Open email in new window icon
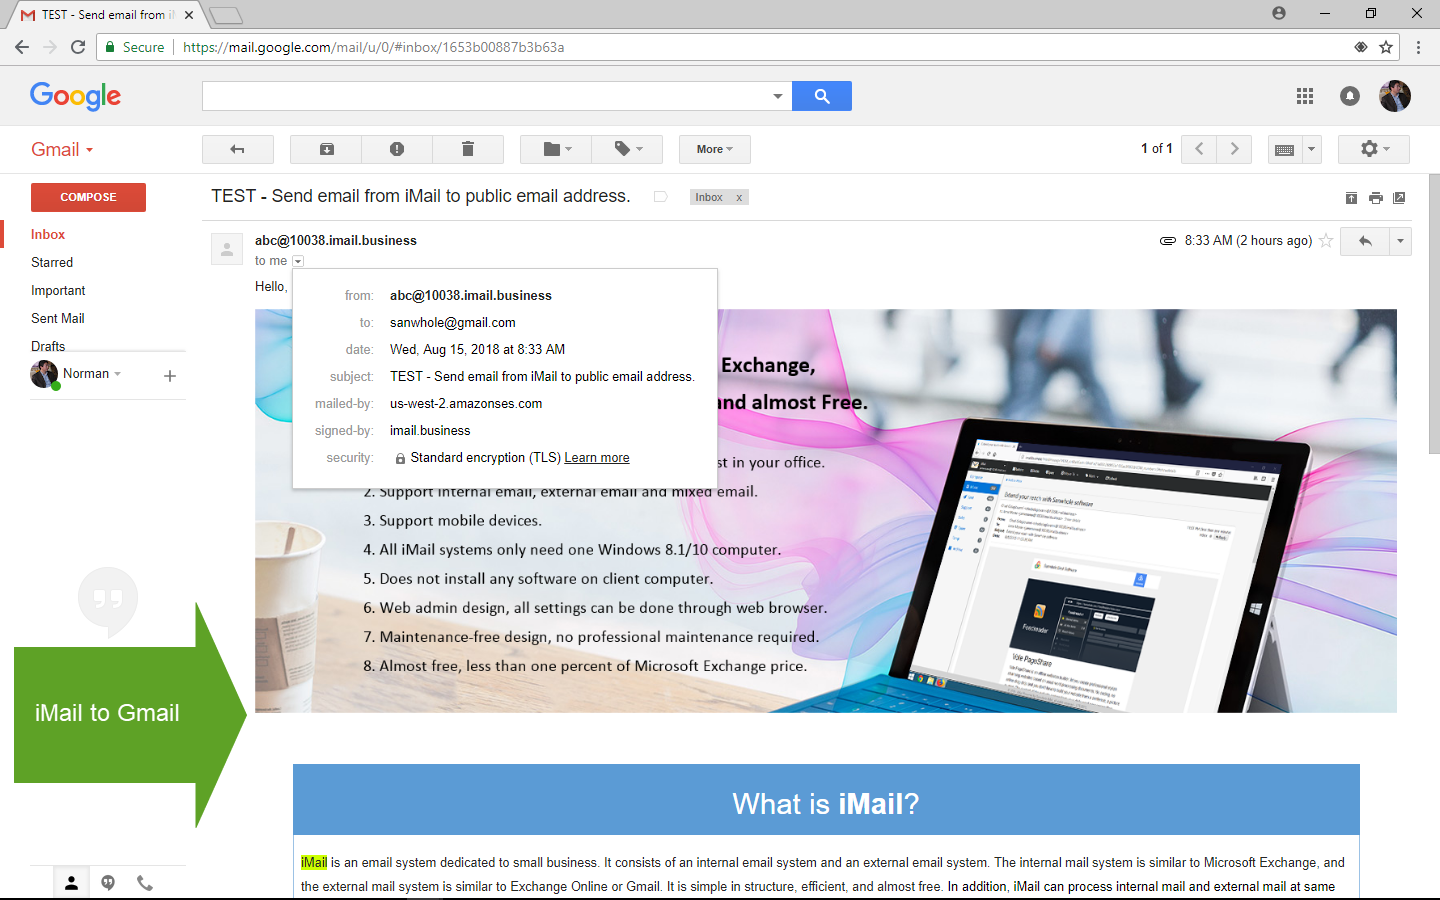The width and height of the screenshot is (1440, 900). [1399, 198]
